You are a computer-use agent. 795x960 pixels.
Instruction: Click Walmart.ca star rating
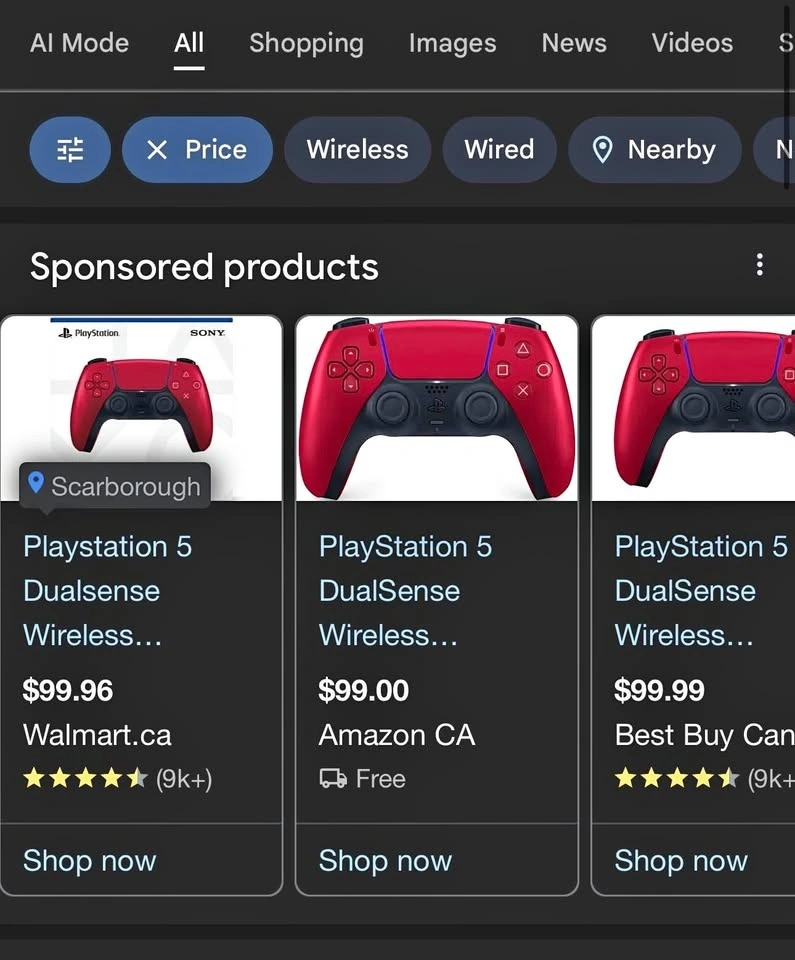(x=85, y=779)
